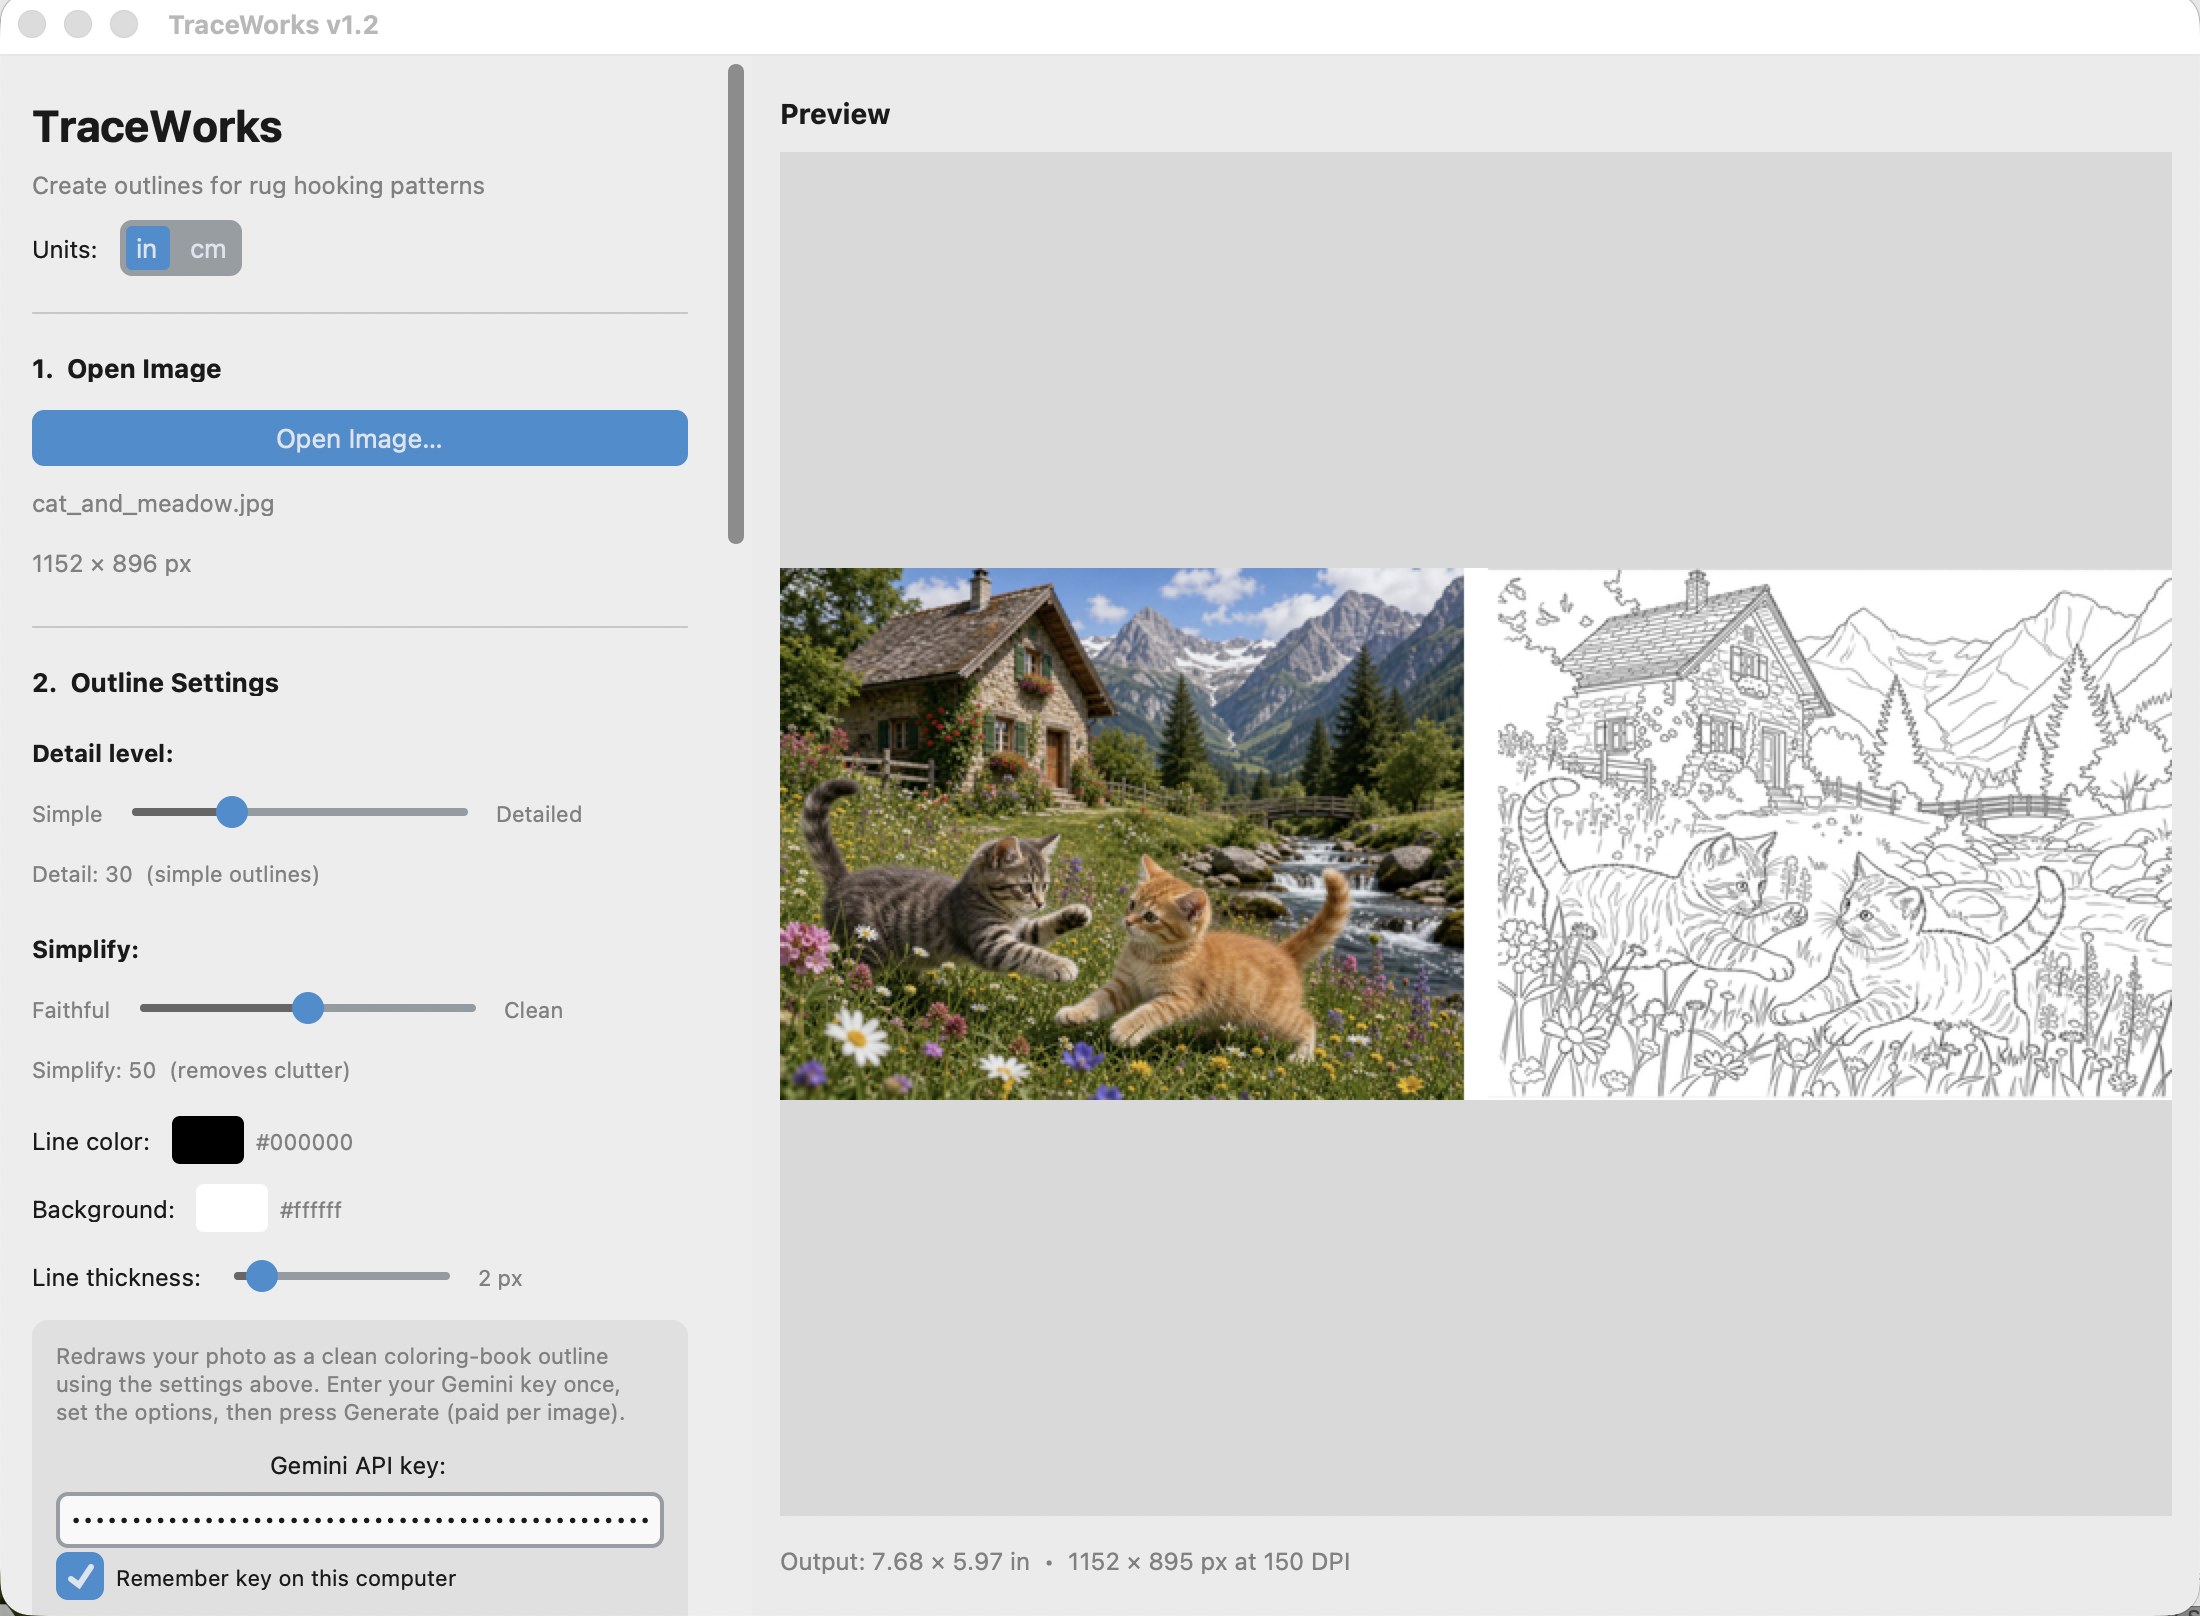Minimize the TraceWorks window
2200x1616 pixels.
click(78, 24)
